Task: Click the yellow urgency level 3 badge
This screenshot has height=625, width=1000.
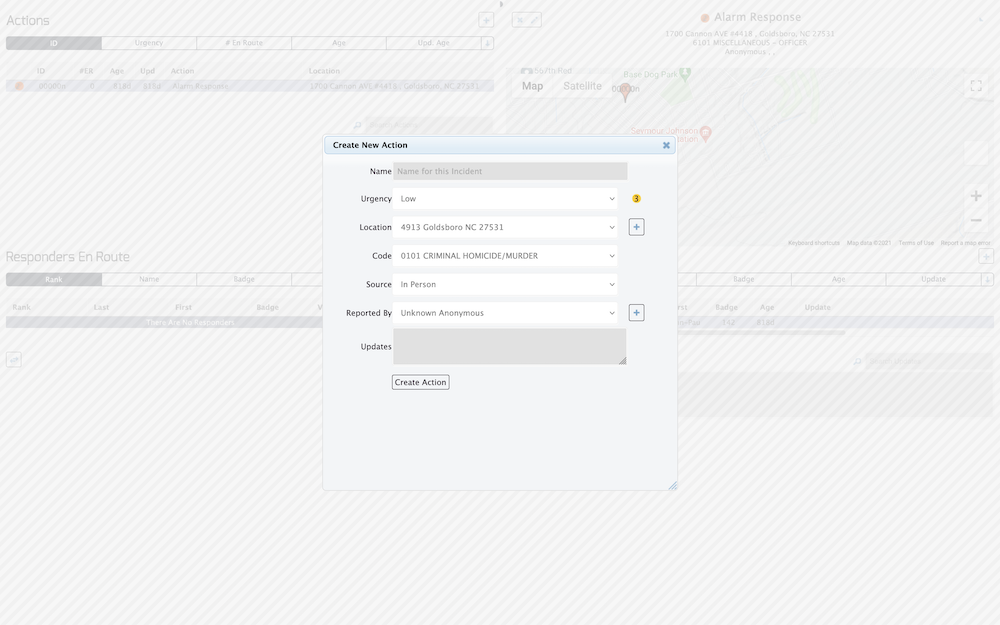Action: pyautogui.click(x=636, y=199)
